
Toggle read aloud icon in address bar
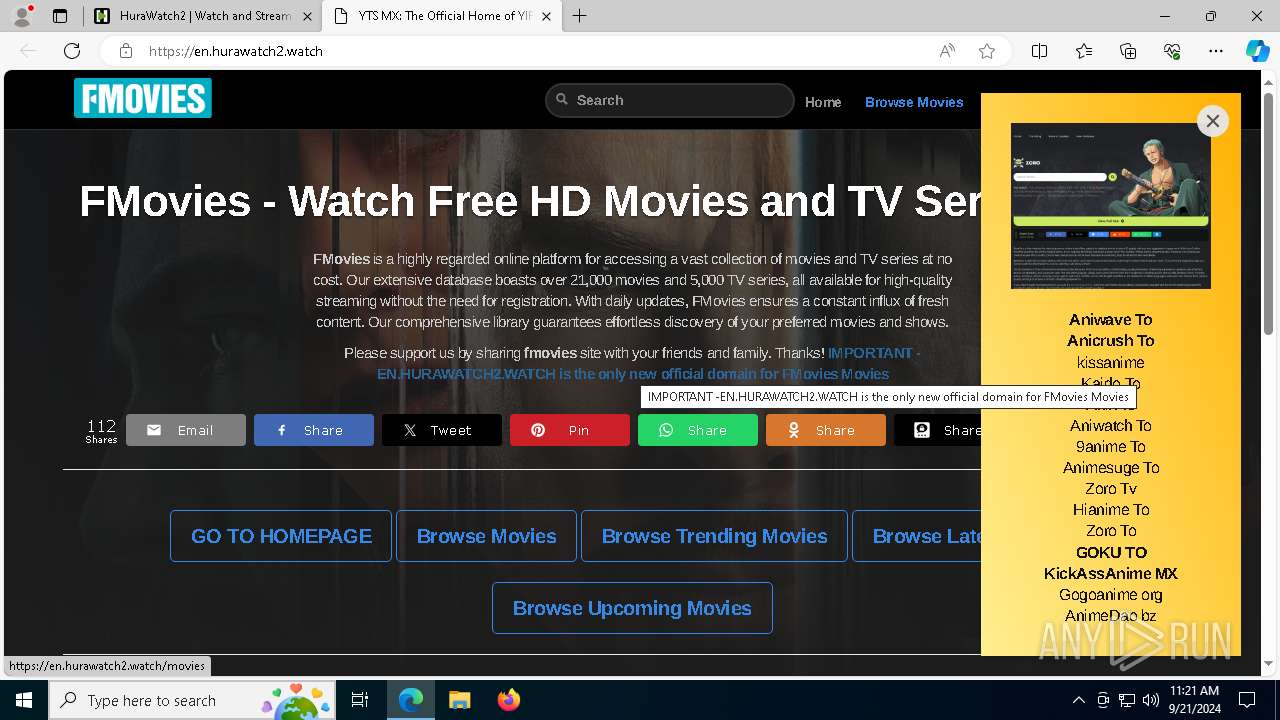(947, 51)
